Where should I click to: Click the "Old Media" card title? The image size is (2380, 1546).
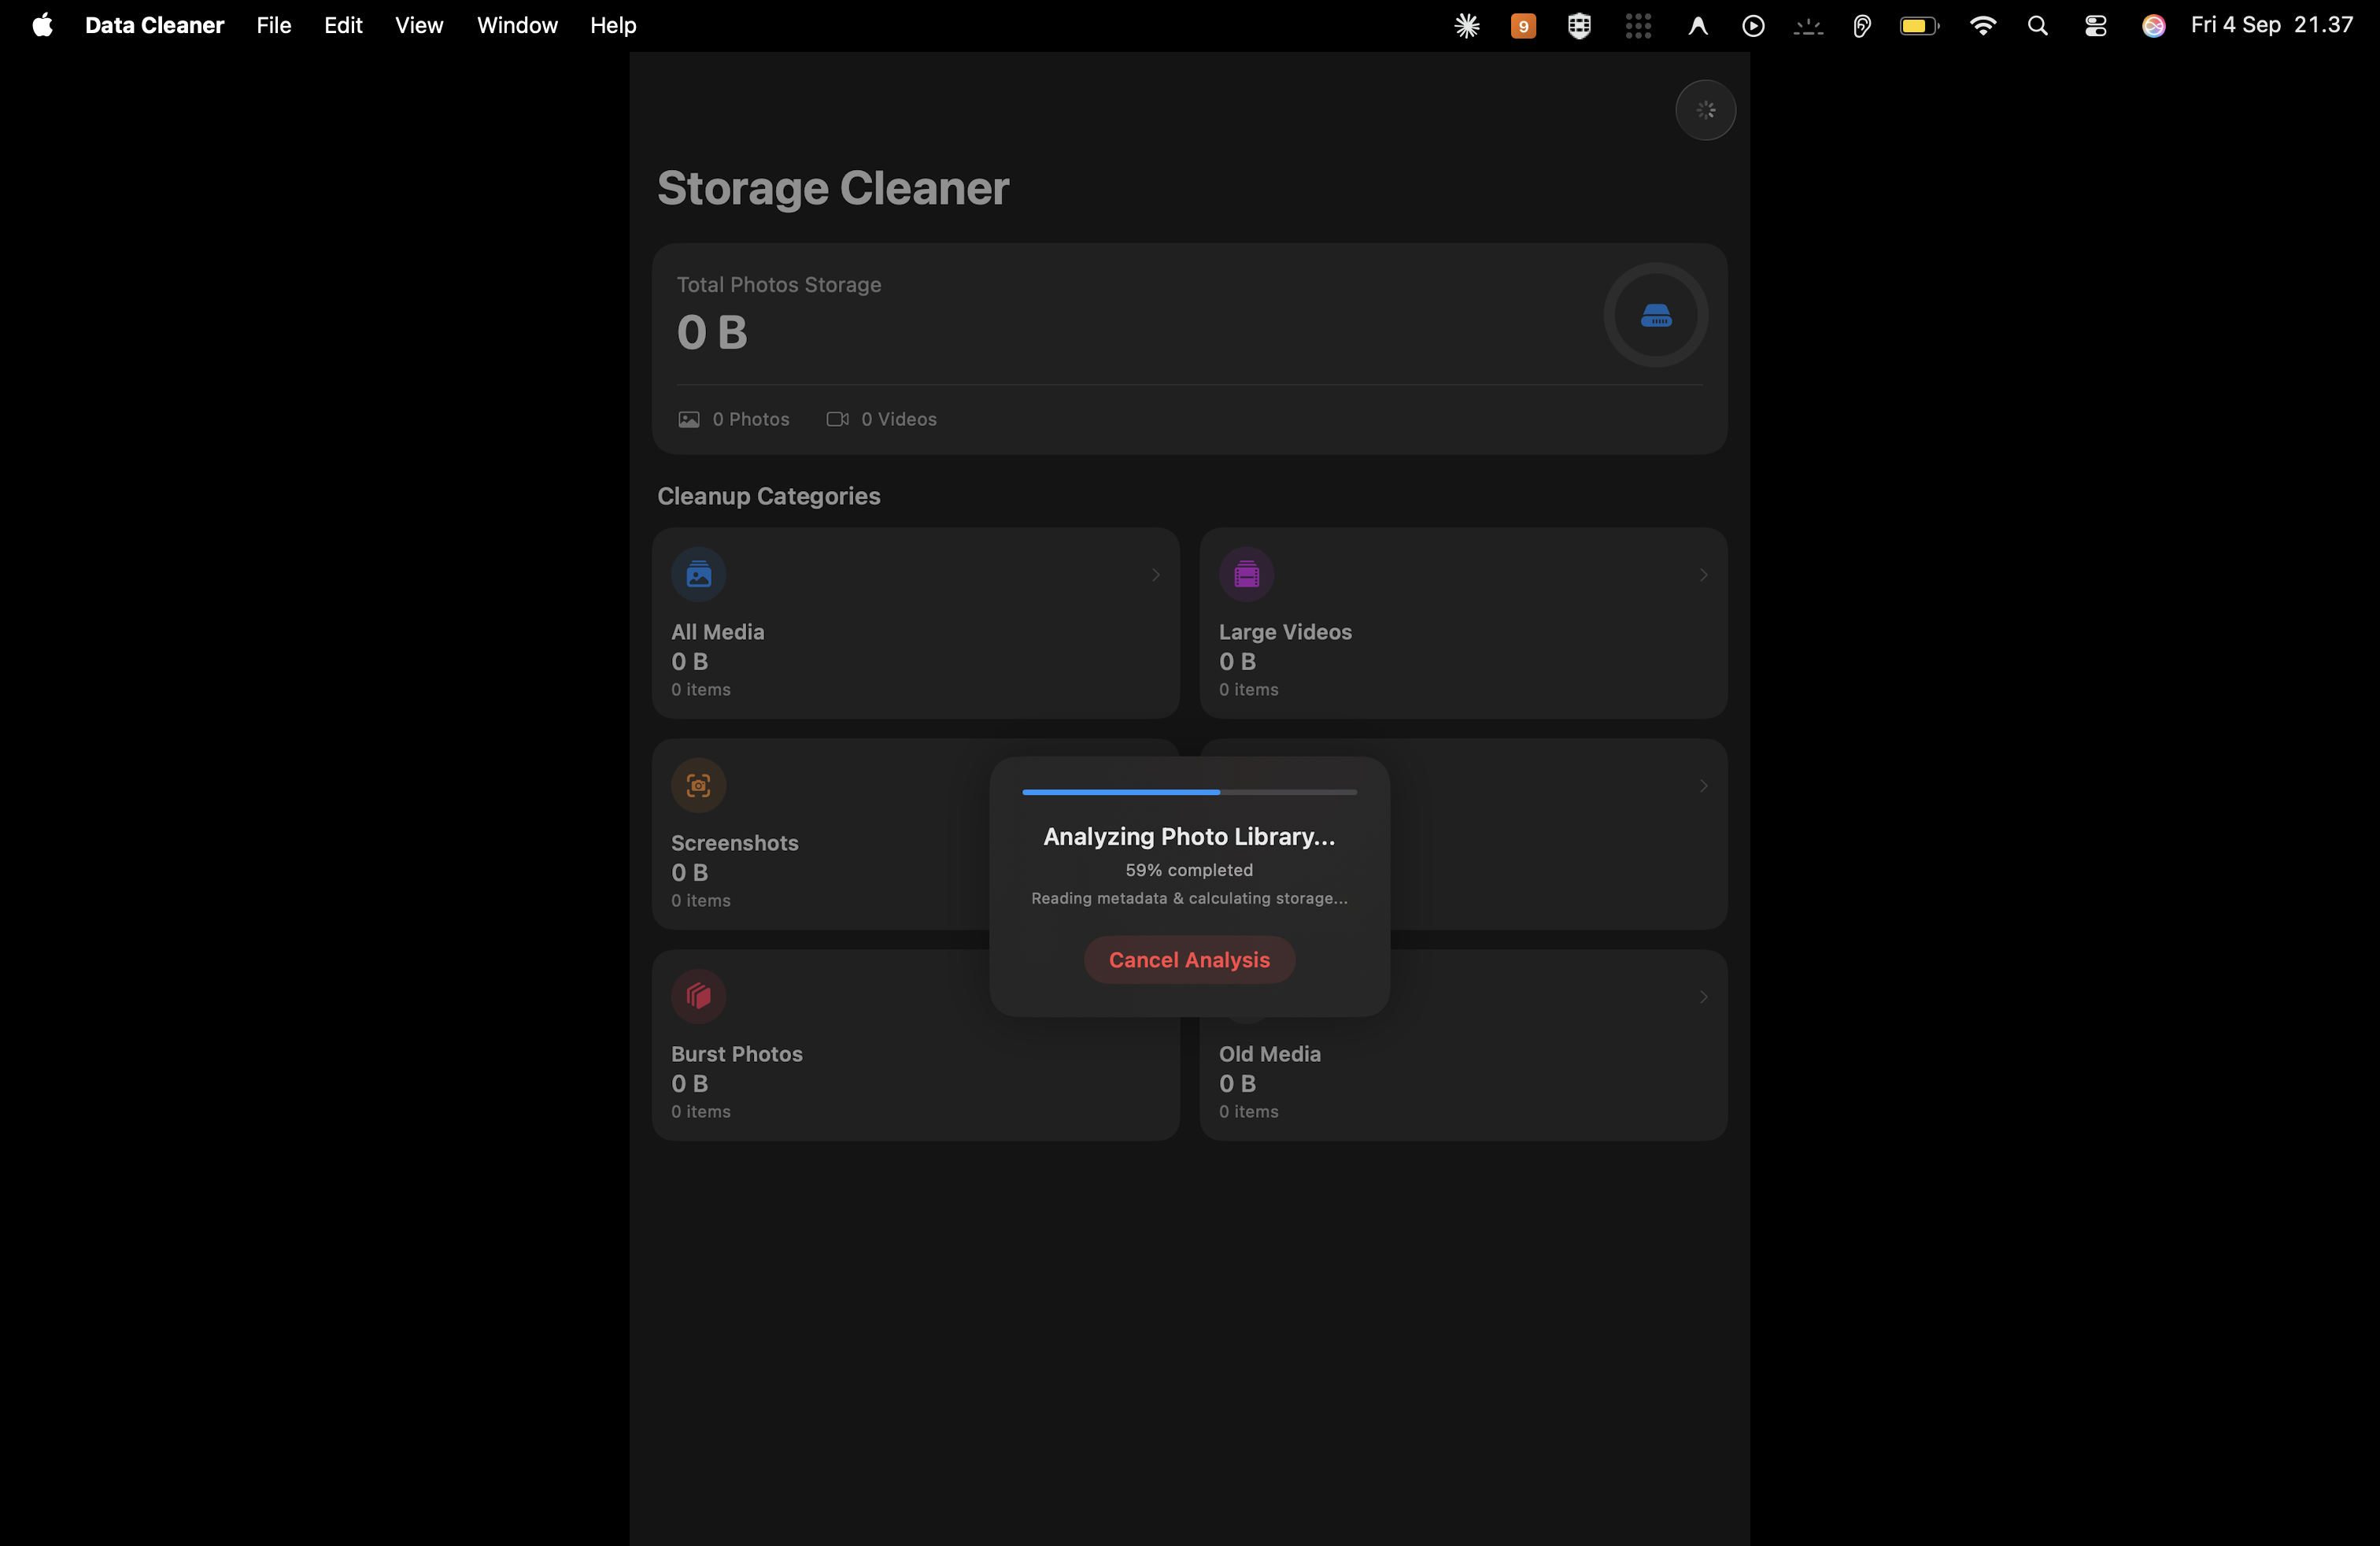coord(1269,1054)
